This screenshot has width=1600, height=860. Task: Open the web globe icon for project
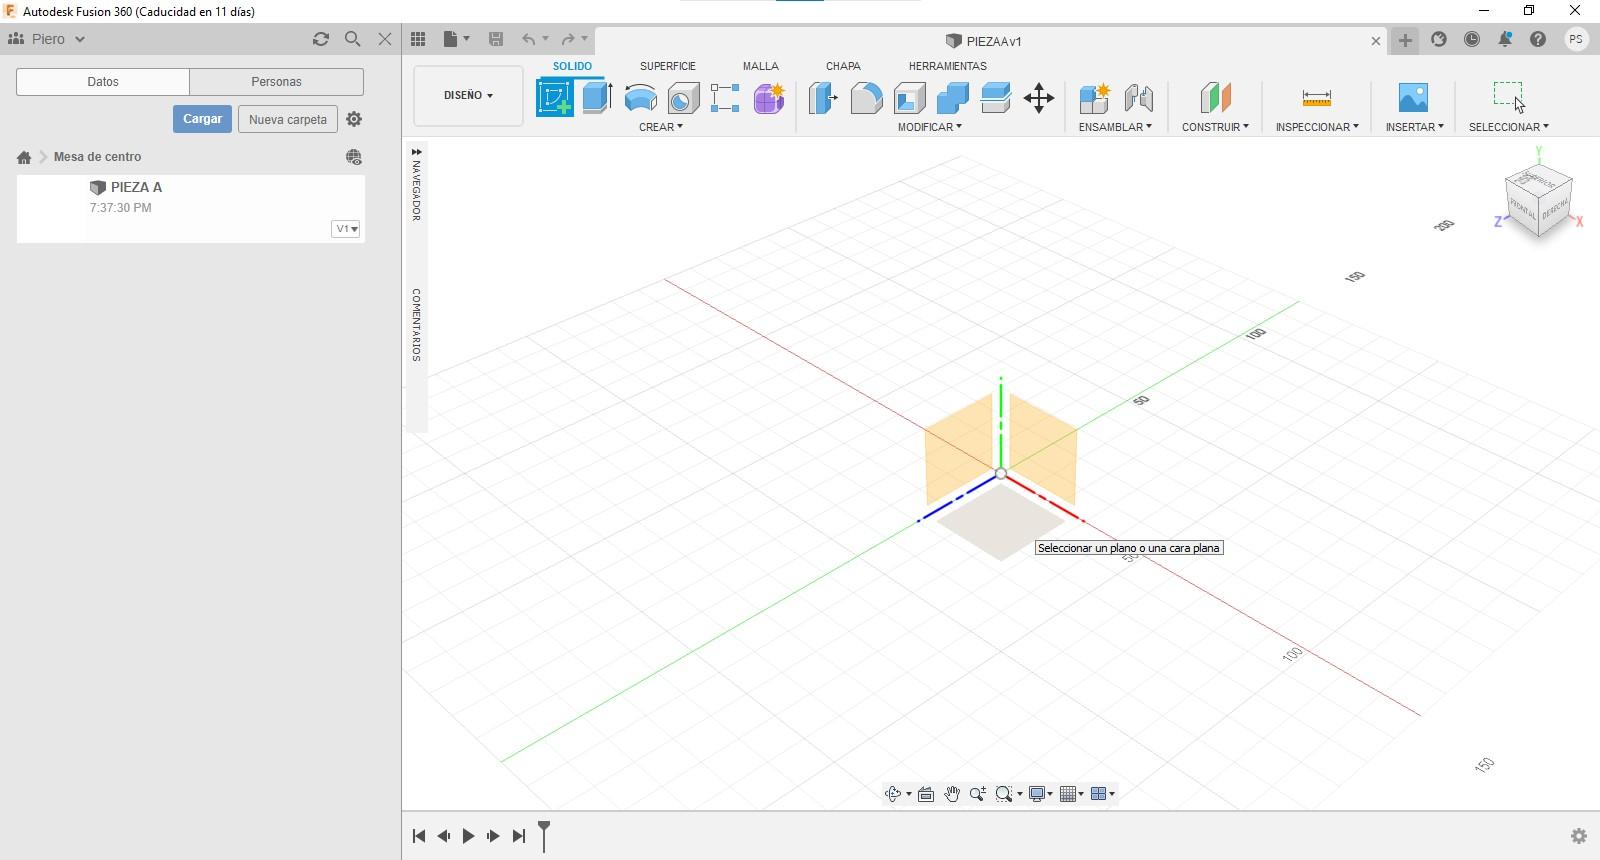point(354,157)
